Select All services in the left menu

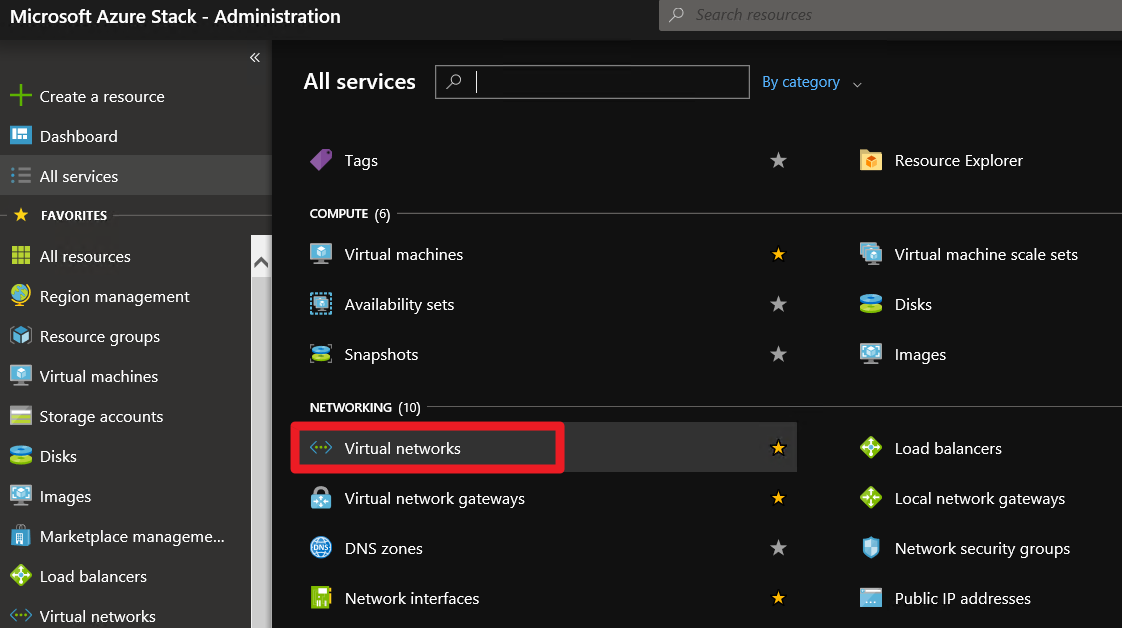(78, 176)
